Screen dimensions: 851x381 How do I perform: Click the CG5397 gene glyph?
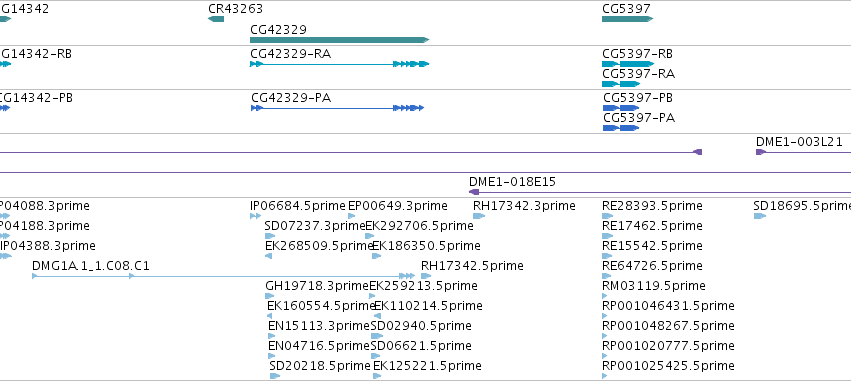pyautogui.click(x=627, y=19)
